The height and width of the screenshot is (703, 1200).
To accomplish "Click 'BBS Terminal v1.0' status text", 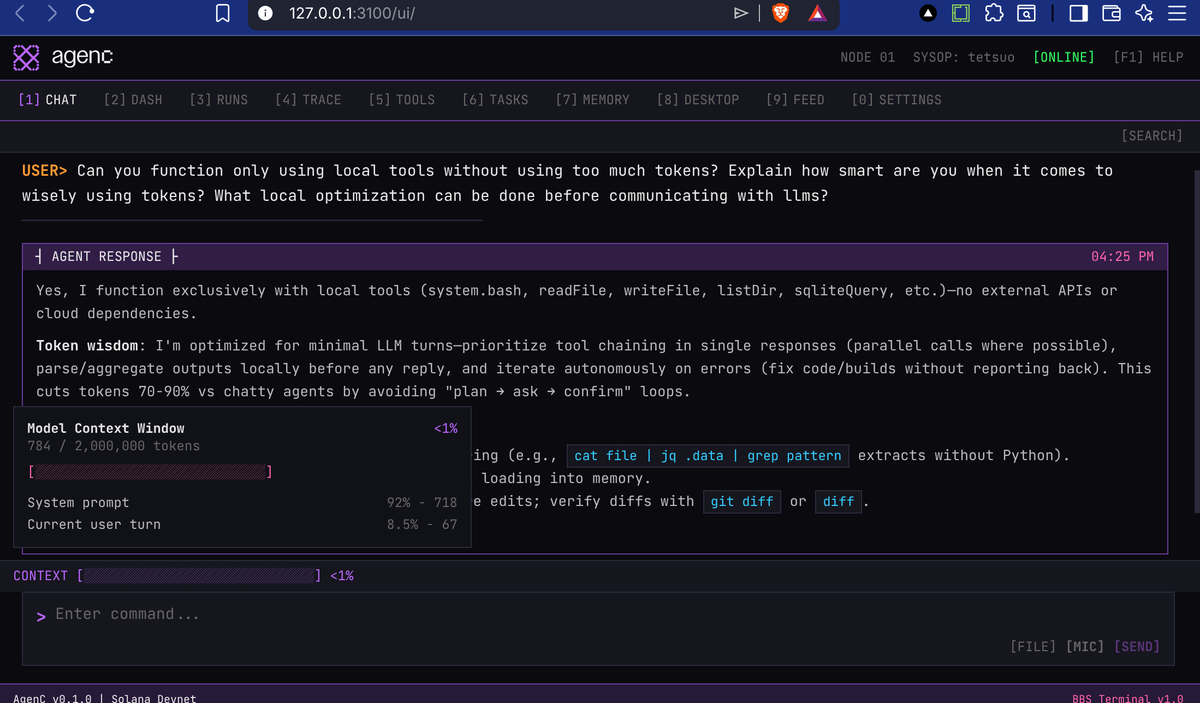I will pyautogui.click(x=1127, y=697).
